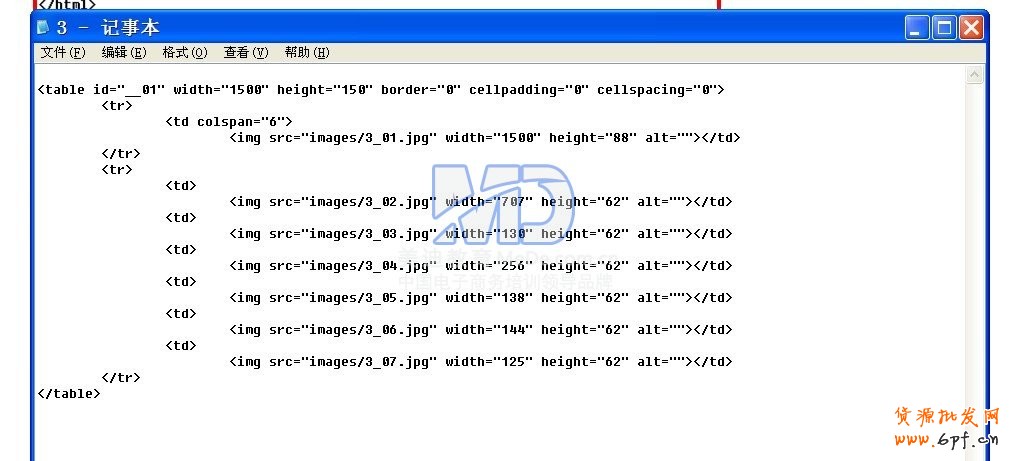
Task: Place cursor on images/3_01.jpg line
Action: (x=485, y=138)
